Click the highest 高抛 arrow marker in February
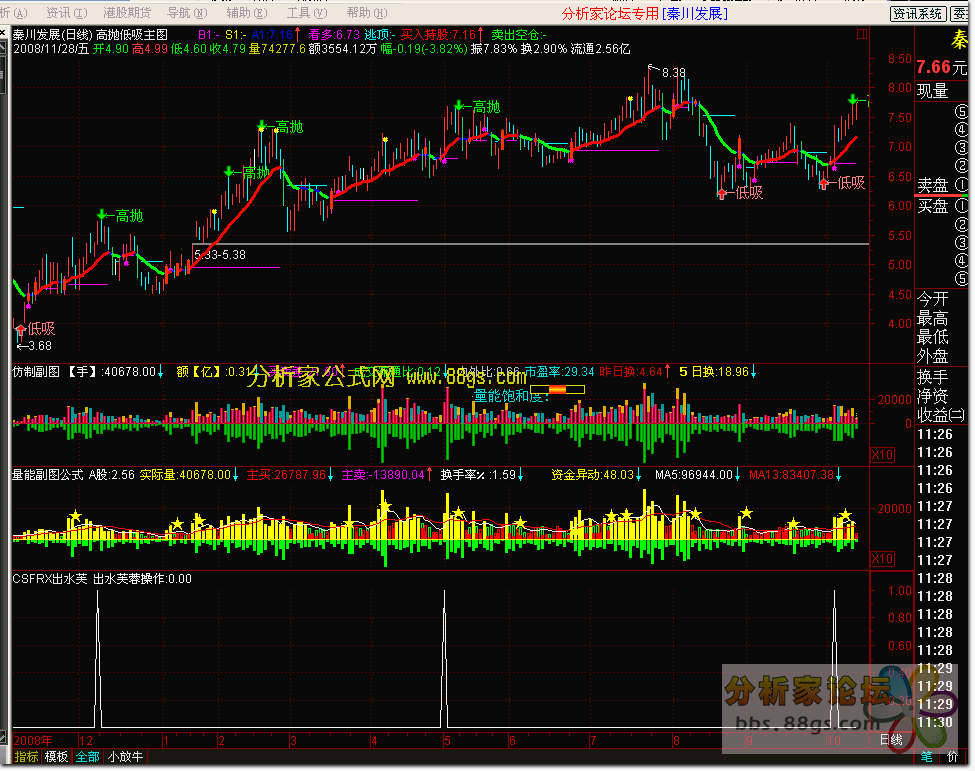975x771 pixels. point(262,126)
